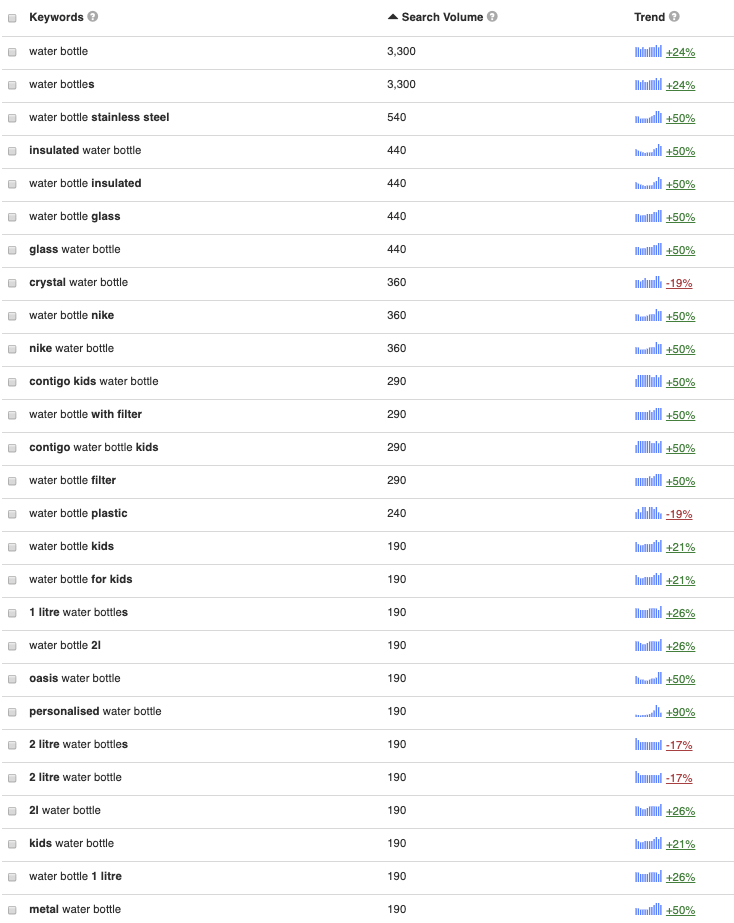Click the 'water bottle with filter' keyword

click(85, 415)
